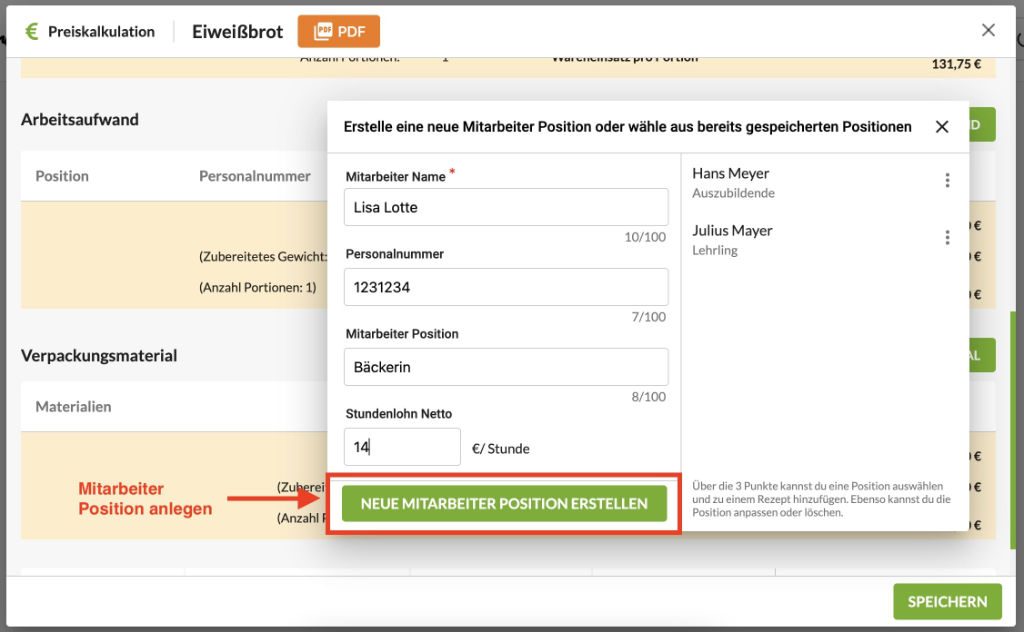Open the three-dot menu for Julius Mayer
The image size is (1024, 632).
click(947, 238)
